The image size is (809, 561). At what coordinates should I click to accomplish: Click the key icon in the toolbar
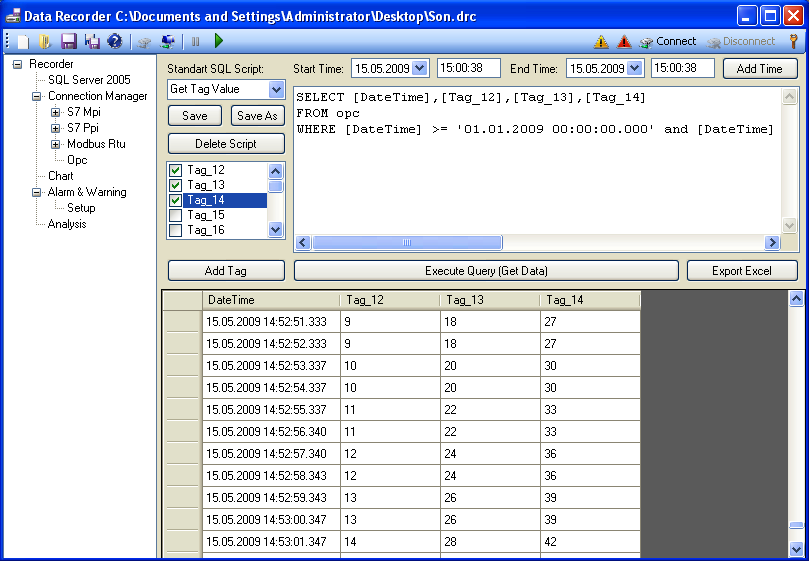[794, 41]
